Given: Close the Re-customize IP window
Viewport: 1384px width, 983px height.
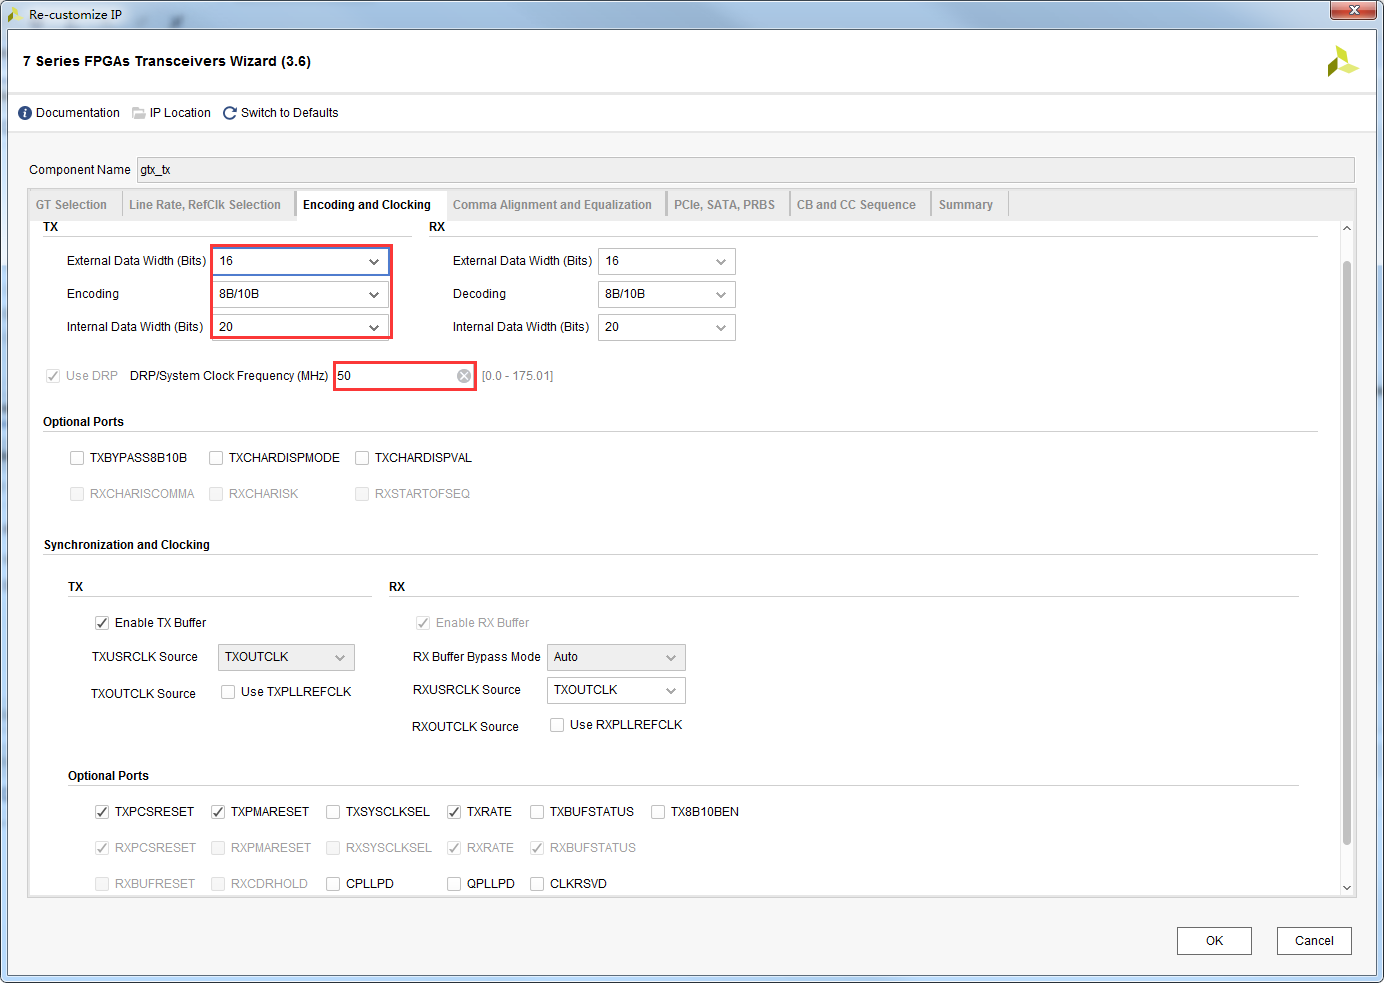Looking at the screenshot, I should pyautogui.click(x=1354, y=10).
